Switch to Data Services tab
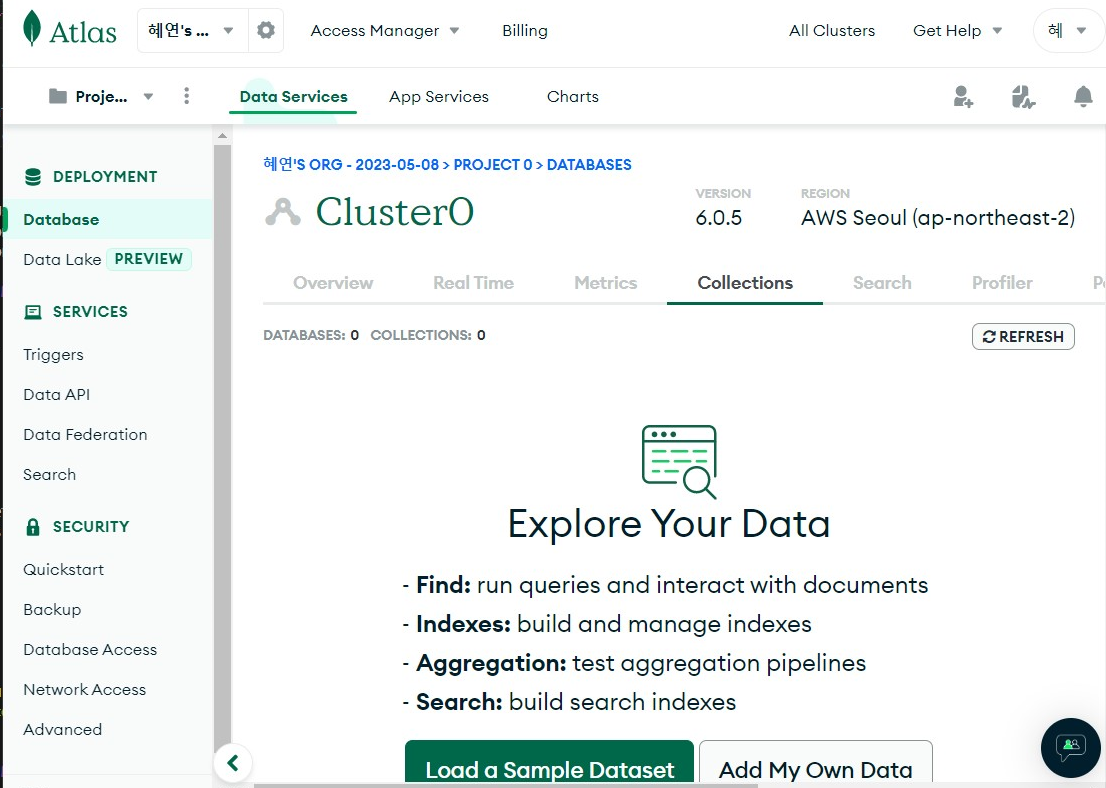The image size is (1106, 788). 293,97
